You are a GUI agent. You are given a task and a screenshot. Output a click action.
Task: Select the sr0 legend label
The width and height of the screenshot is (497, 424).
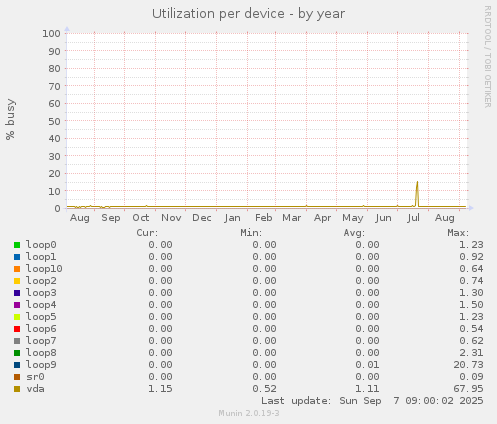(x=35, y=377)
